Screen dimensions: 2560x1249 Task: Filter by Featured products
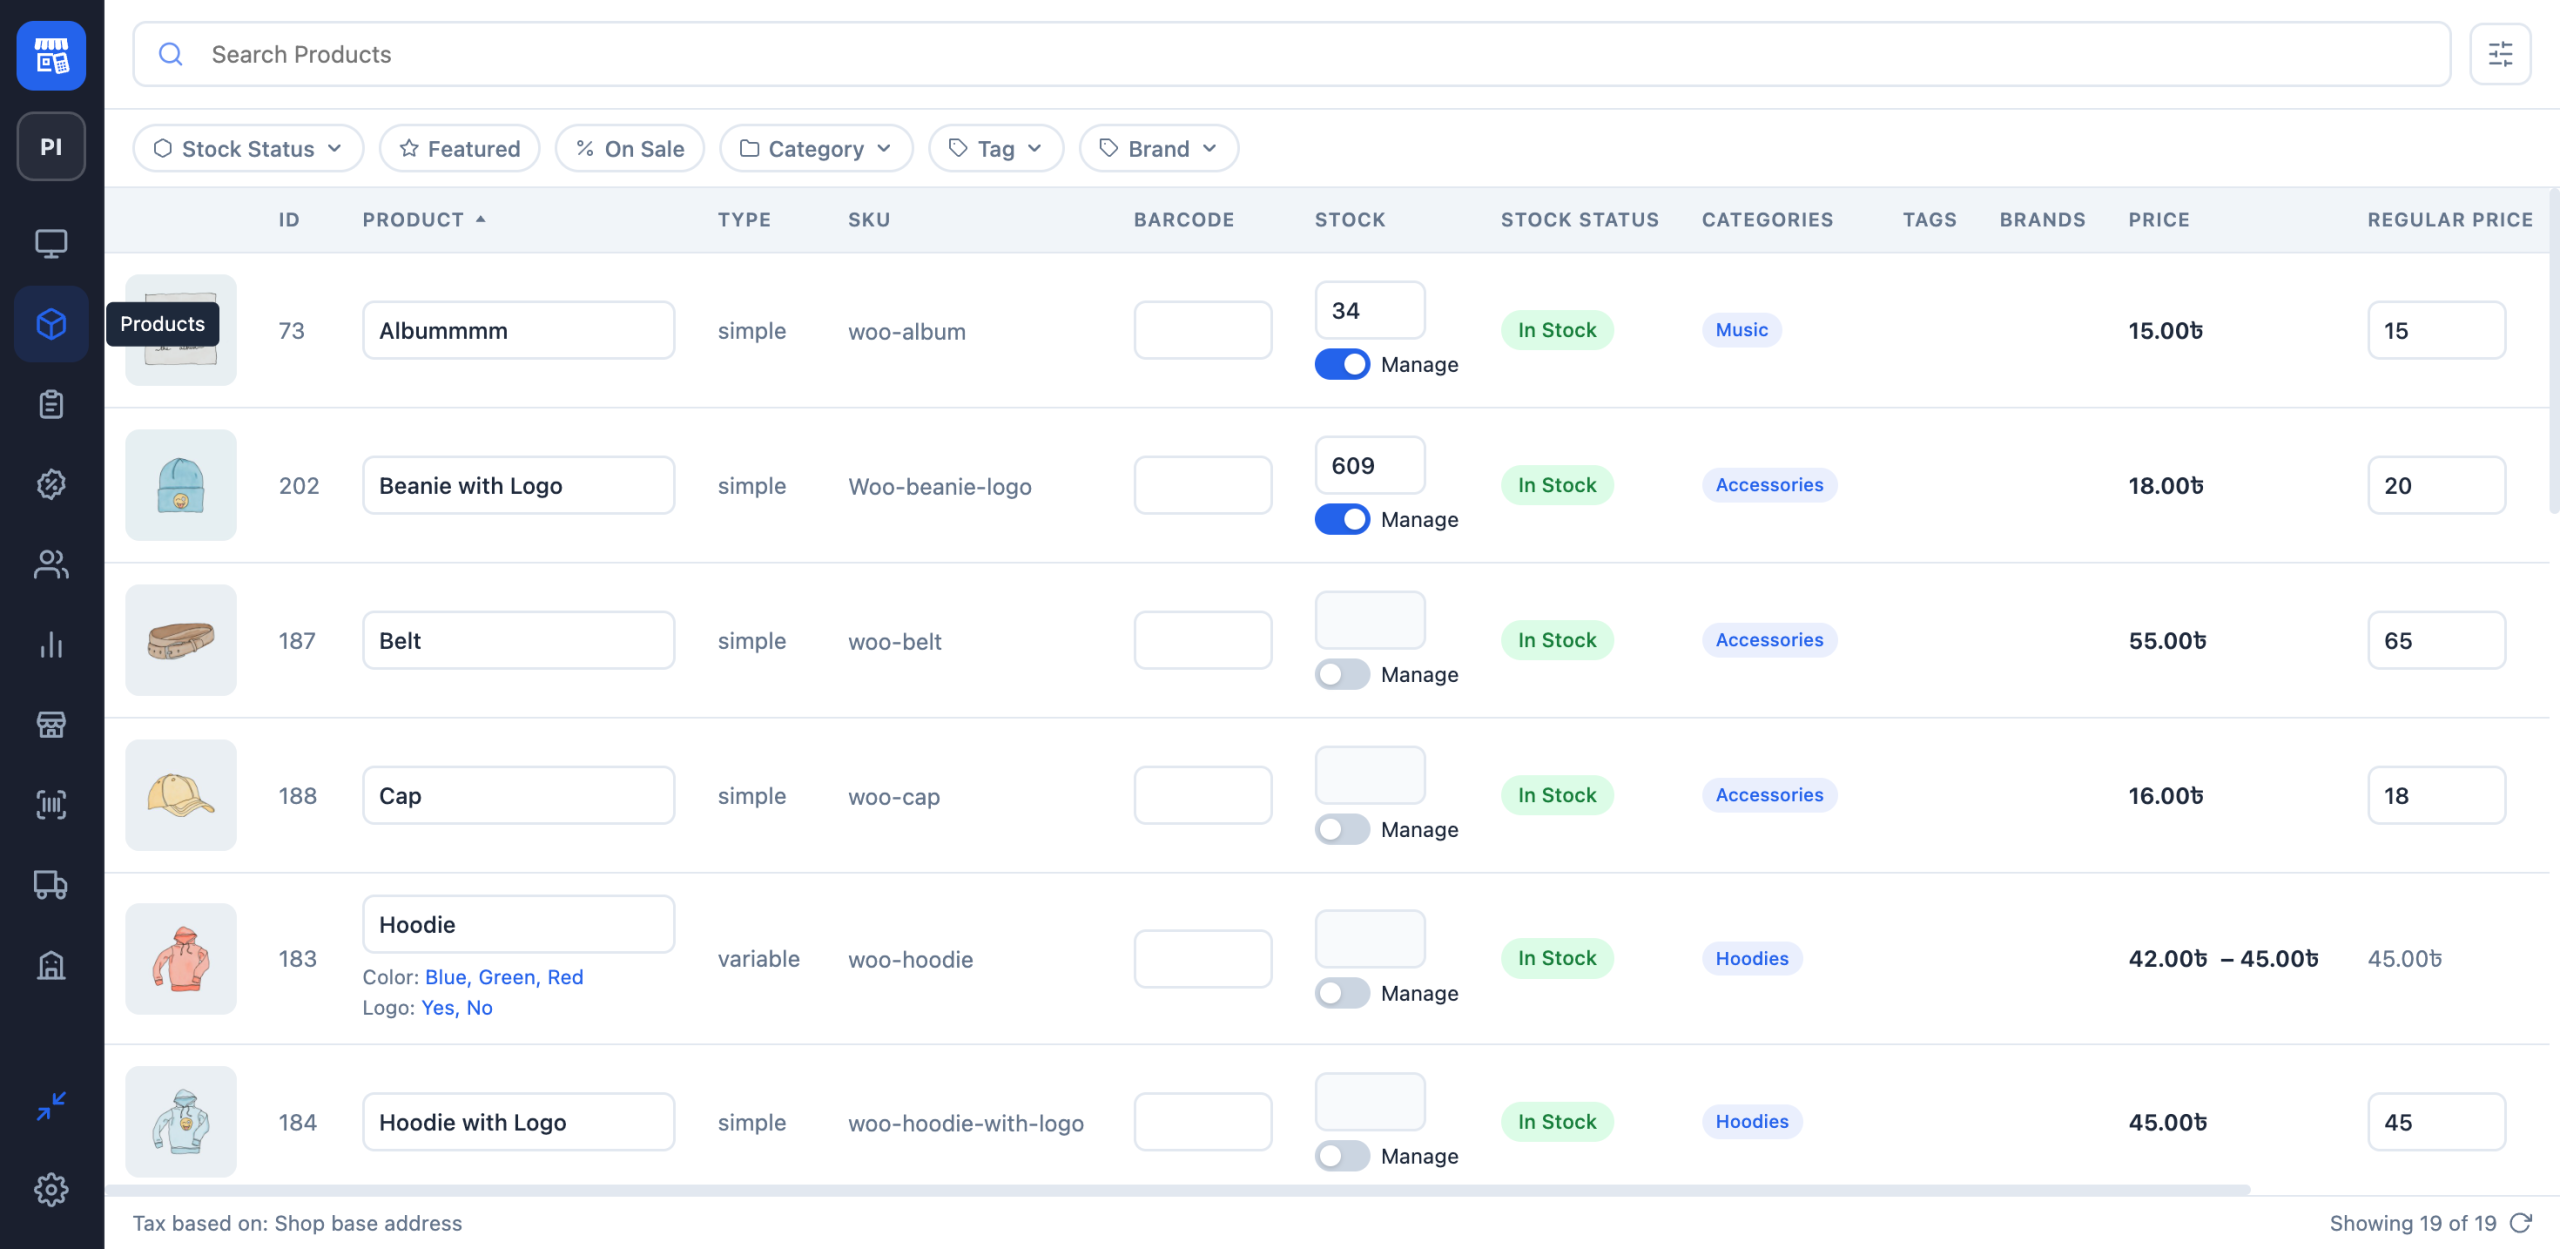460,148
